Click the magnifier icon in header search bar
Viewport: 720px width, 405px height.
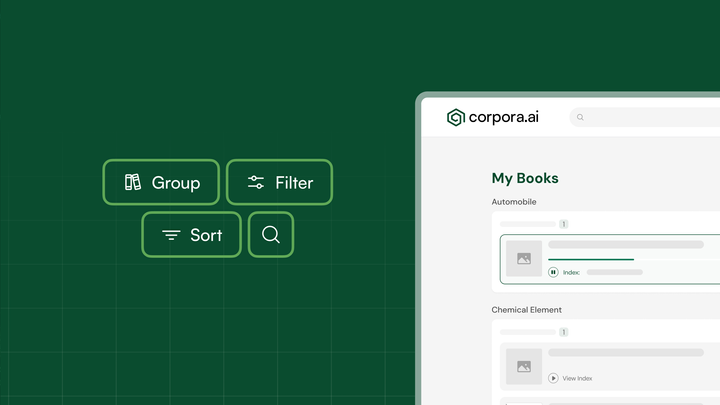point(581,118)
